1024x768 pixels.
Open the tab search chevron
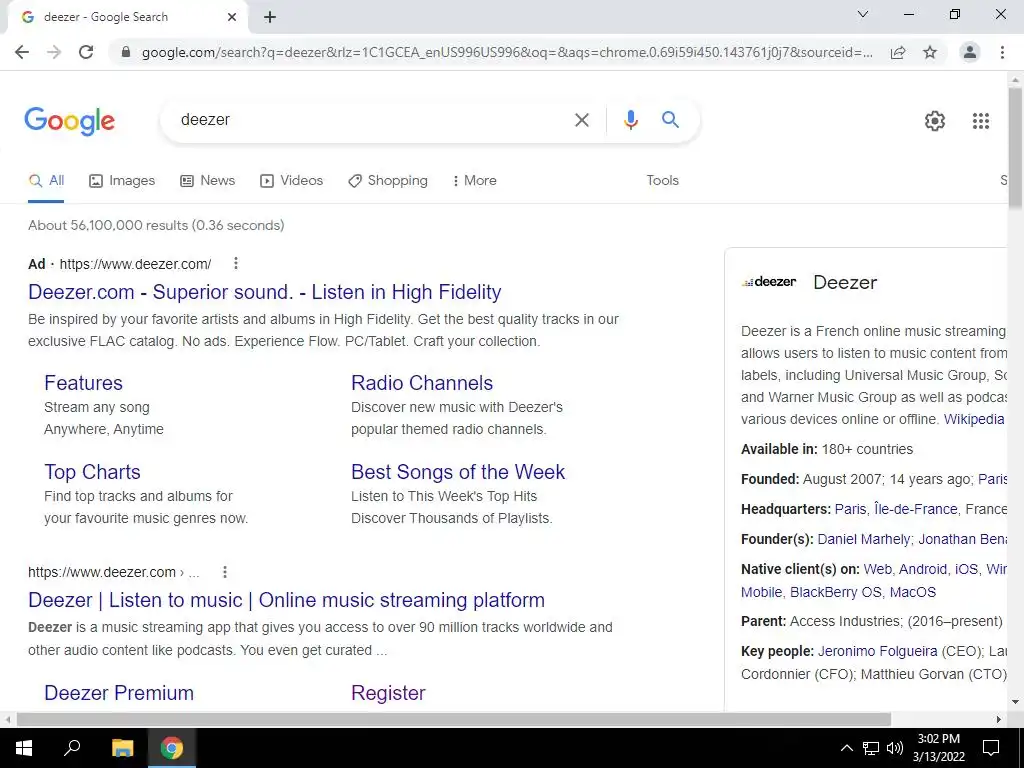click(863, 14)
